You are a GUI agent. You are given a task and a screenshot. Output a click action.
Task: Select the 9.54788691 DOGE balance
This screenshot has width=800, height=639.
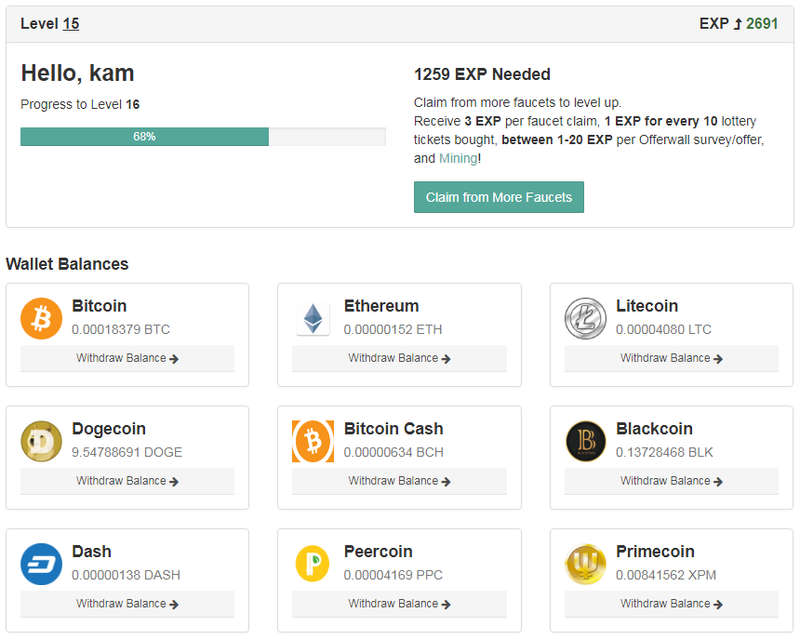pyautogui.click(x=127, y=452)
